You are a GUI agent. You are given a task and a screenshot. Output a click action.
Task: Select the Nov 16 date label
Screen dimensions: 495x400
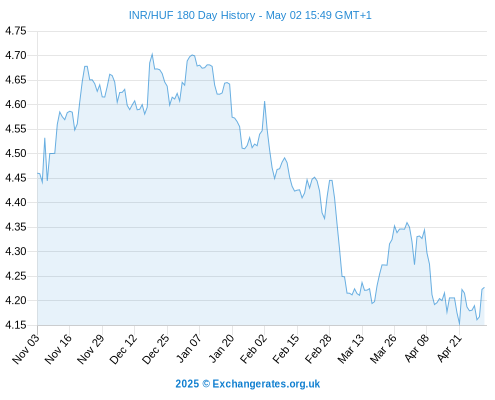tap(58, 349)
